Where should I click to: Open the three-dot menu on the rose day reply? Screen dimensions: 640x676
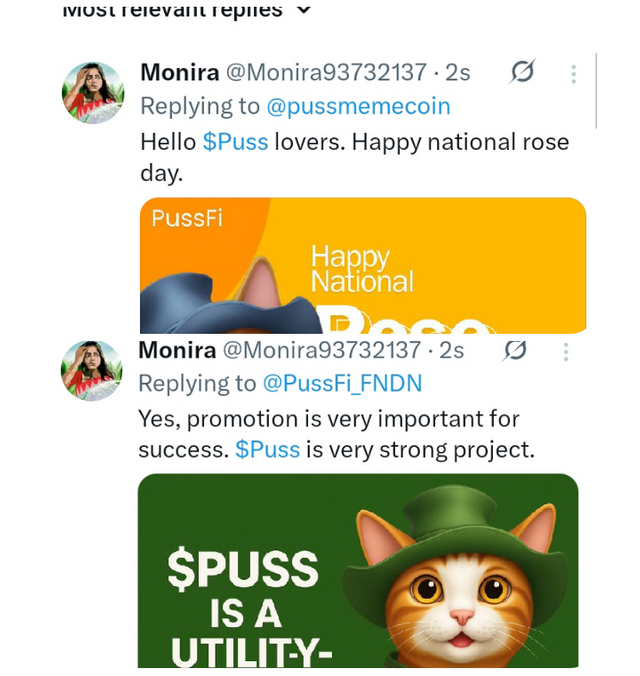573,73
